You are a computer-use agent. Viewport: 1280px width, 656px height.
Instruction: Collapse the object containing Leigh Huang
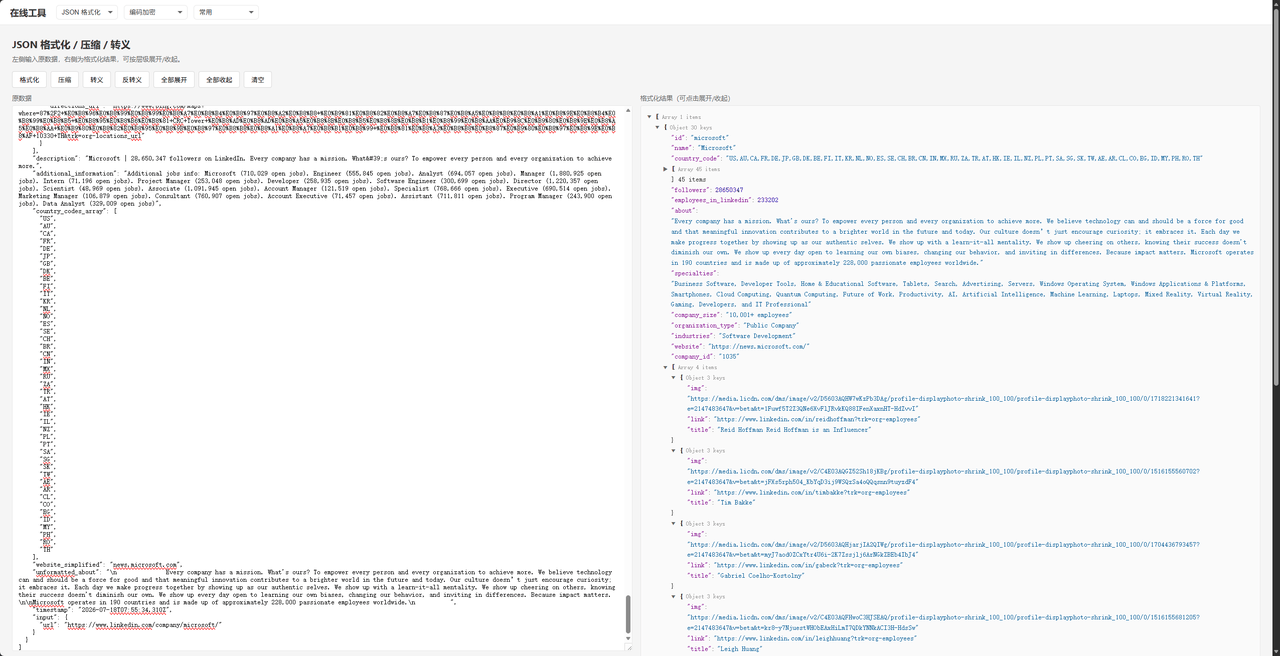coord(674,596)
